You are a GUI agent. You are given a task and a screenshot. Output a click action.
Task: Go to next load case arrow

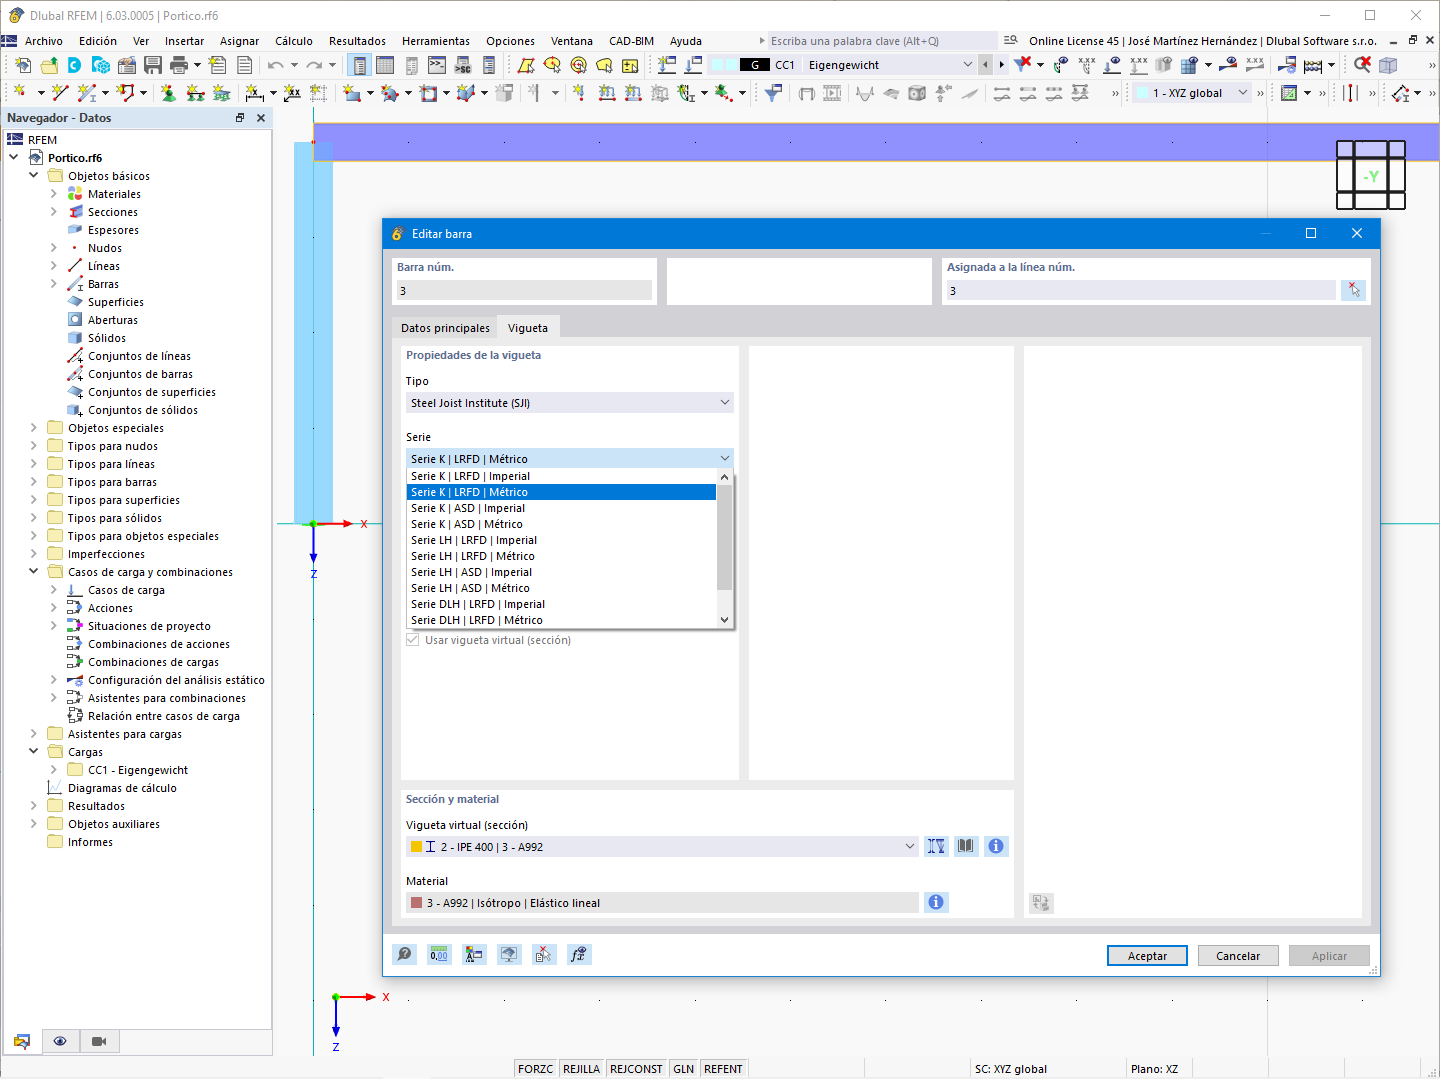[1001, 65]
